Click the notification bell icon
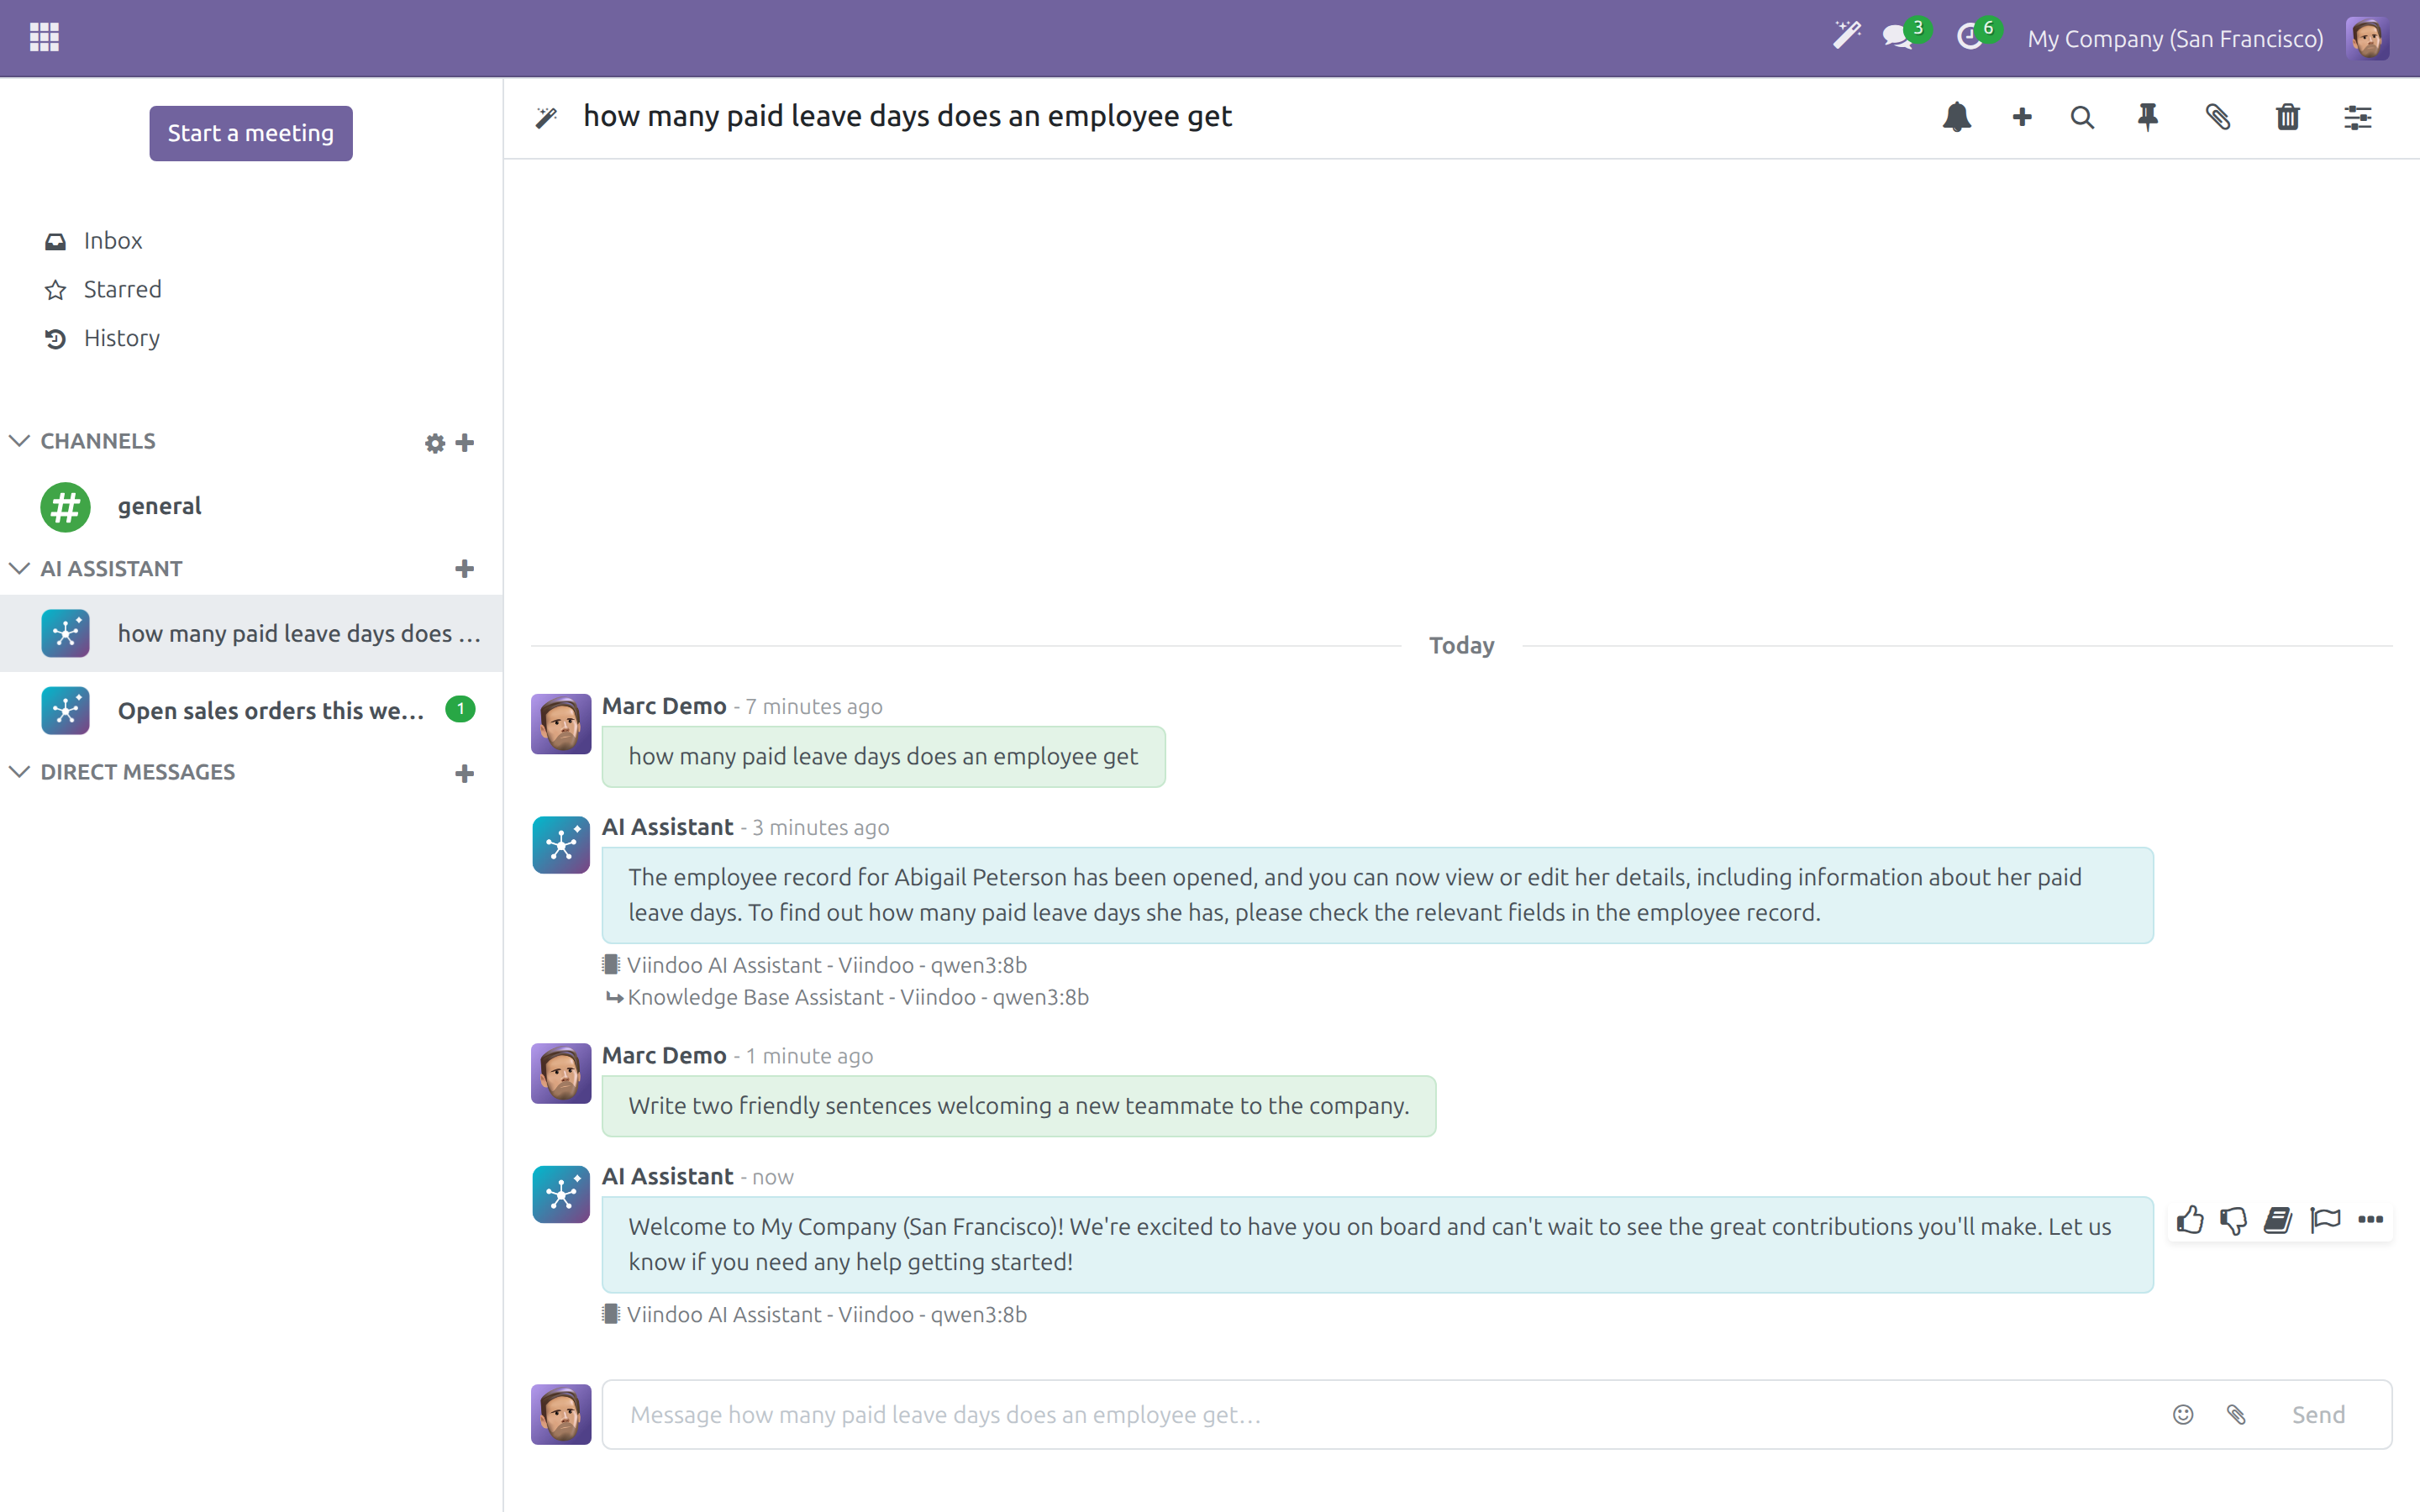The height and width of the screenshot is (1512, 2420). point(1956,117)
